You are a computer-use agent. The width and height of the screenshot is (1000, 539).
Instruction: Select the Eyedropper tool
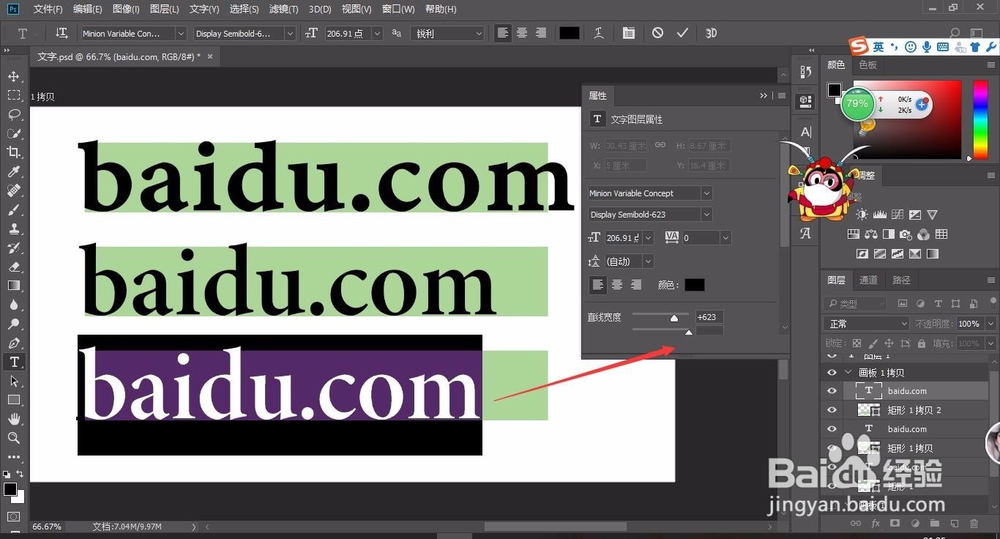point(13,172)
